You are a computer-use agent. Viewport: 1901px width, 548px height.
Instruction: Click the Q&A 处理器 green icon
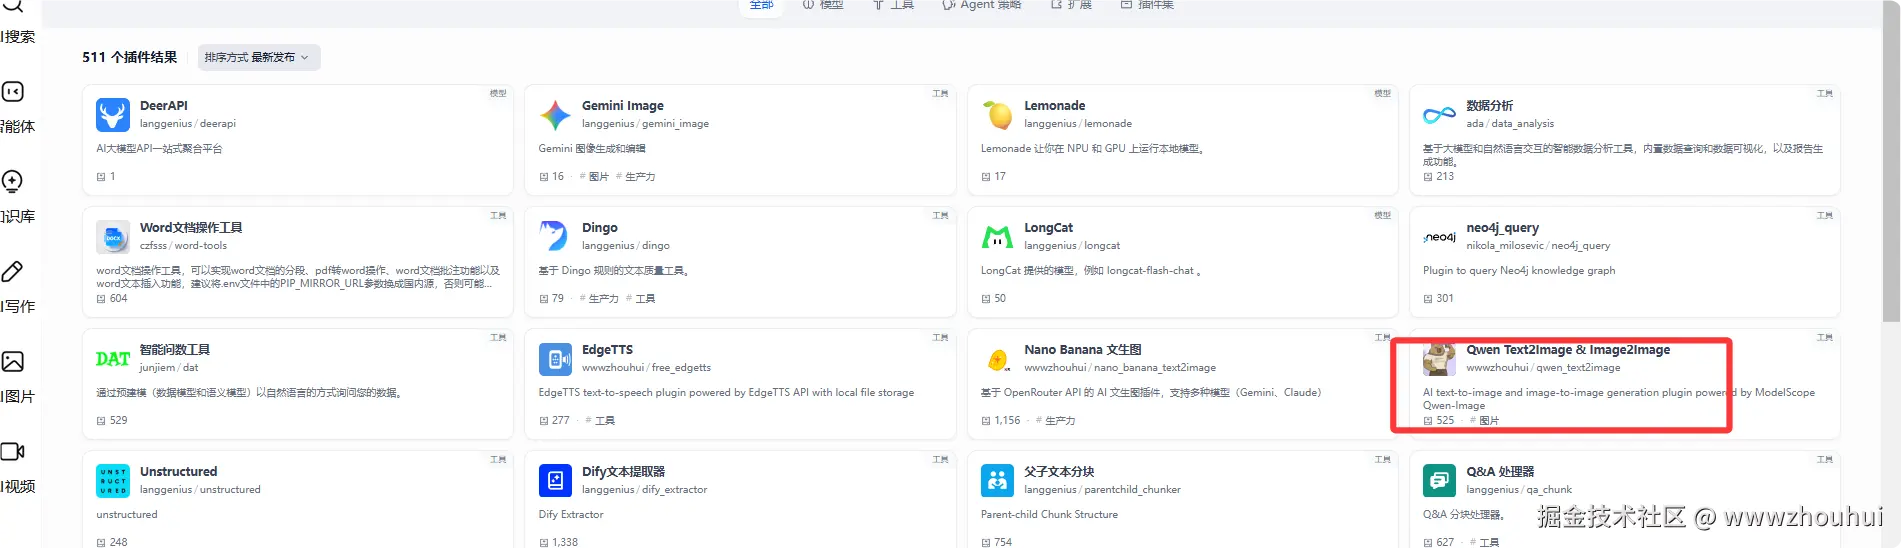click(x=1439, y=481)
